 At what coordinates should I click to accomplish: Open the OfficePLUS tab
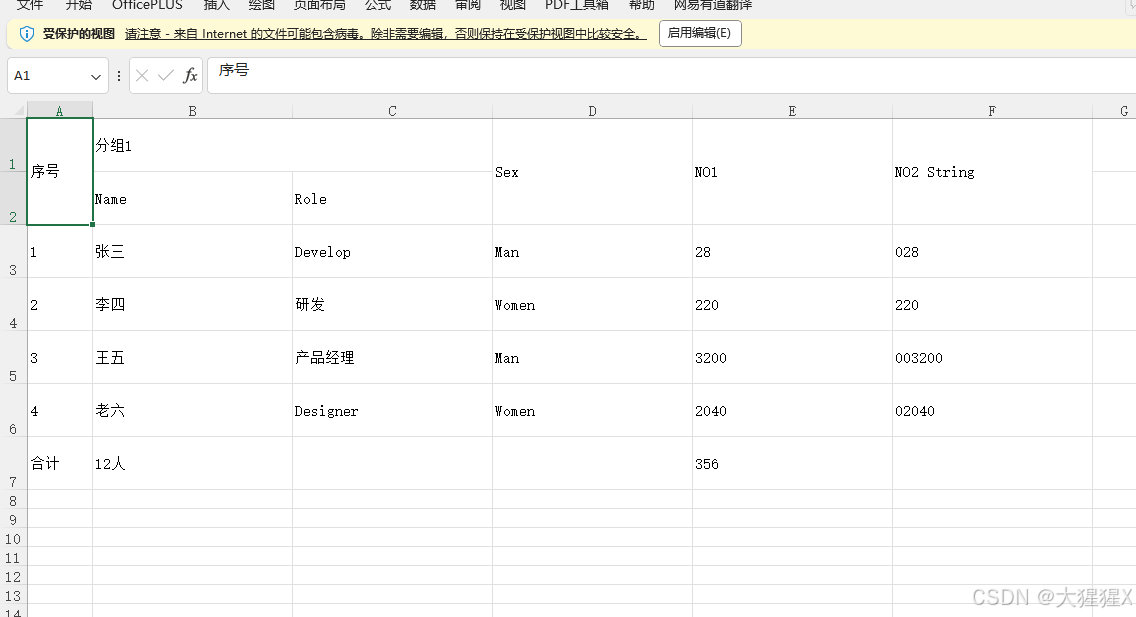point(147,5)
